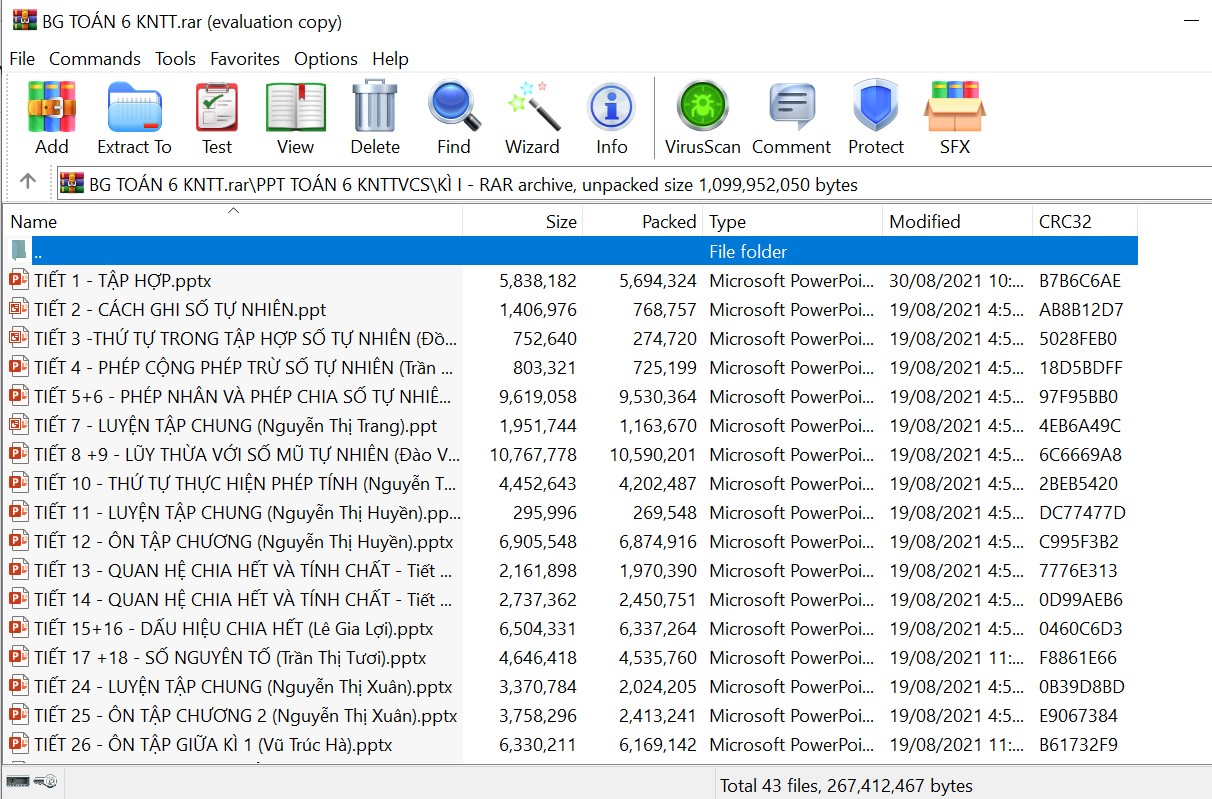Click the WinRAR title bar icon

coord(24,20)
